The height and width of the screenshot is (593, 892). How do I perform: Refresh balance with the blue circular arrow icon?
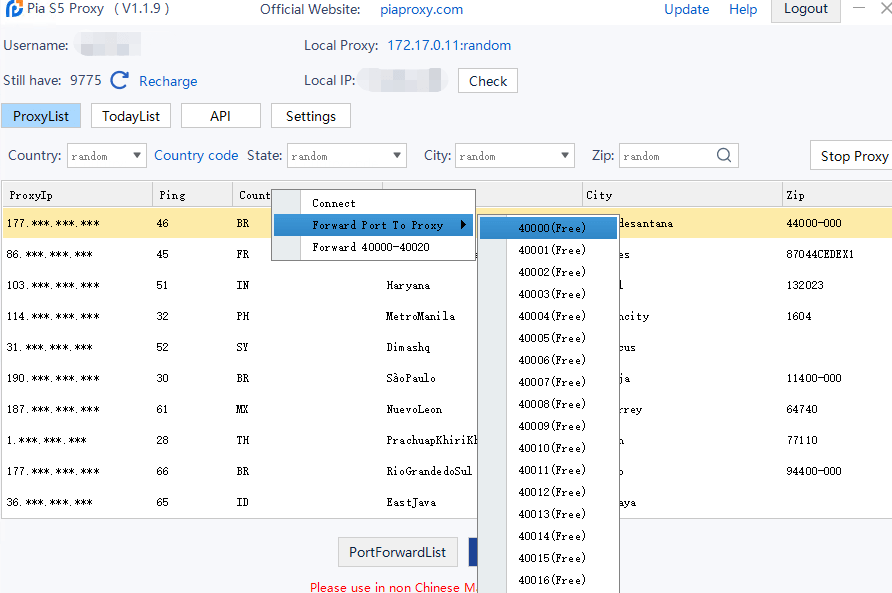(119, 81)
